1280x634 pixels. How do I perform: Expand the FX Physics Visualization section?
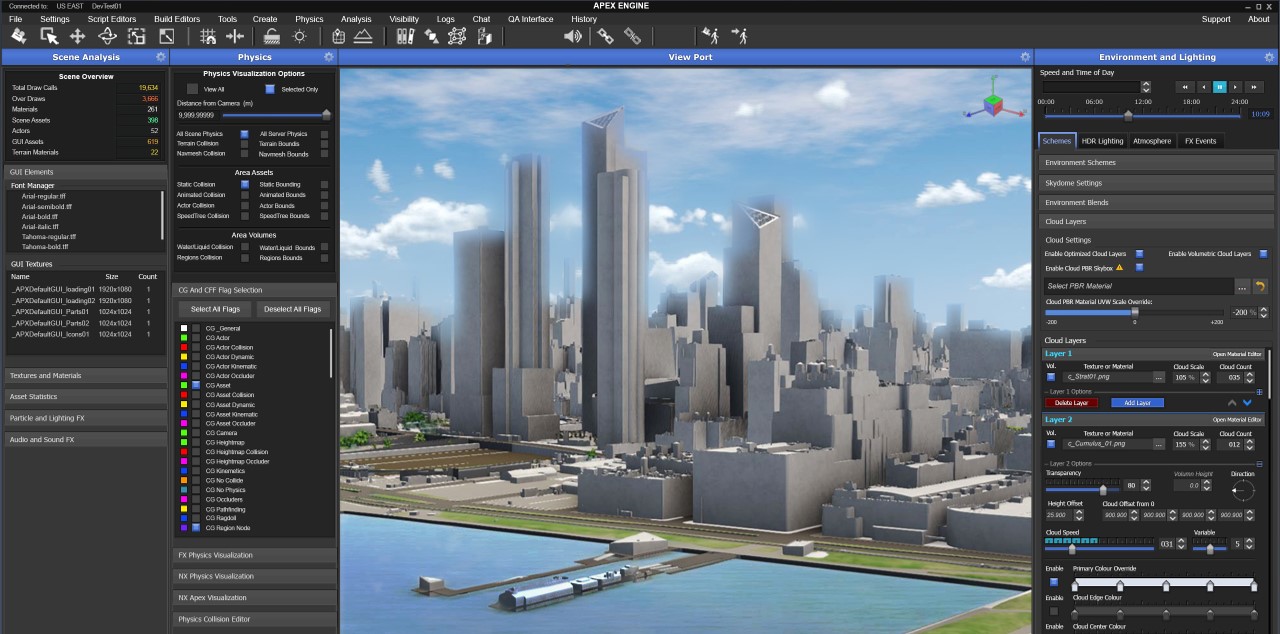254,555
